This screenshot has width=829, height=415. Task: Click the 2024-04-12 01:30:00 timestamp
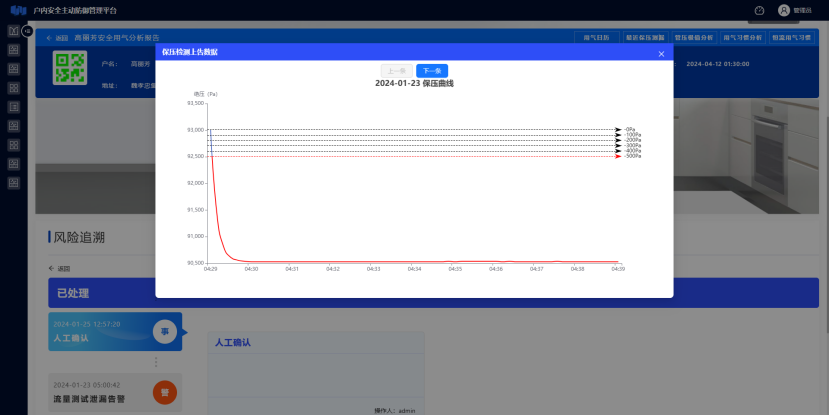point(717,64)
